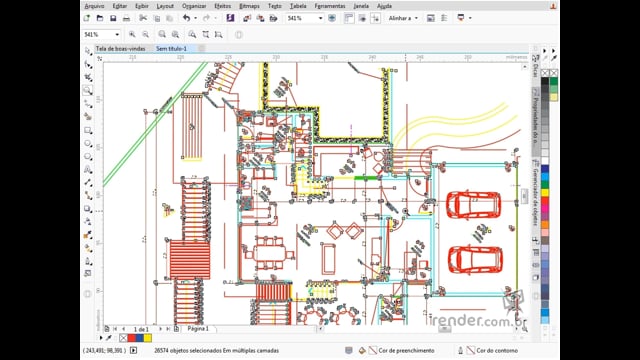The image size is (640, 360).
Task: Switch to the Tela de boas-vindas tab
Action: click(120, 49)
